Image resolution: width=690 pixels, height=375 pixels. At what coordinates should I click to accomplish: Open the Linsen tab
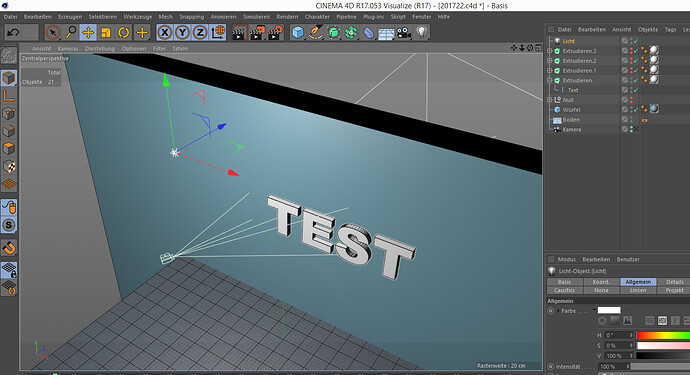click(638, 290)
